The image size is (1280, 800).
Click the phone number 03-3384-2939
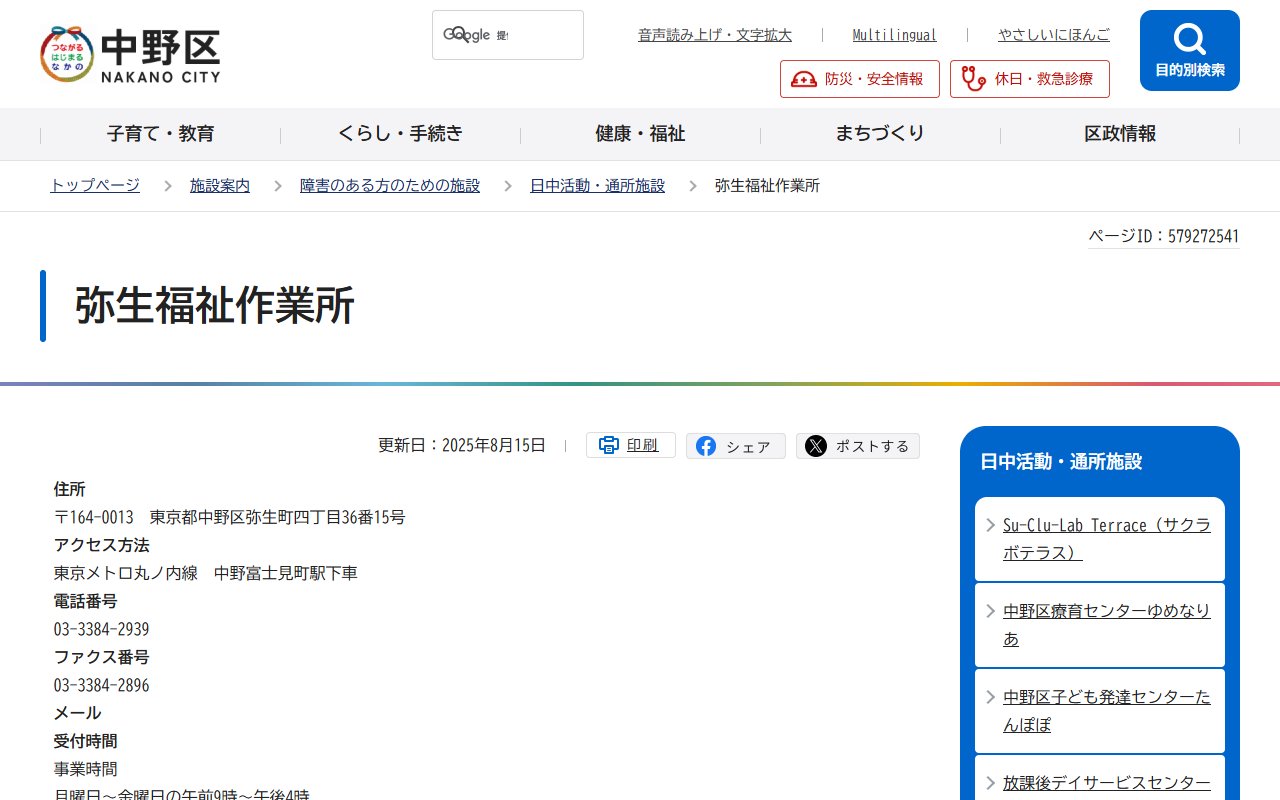click(102, 630)
